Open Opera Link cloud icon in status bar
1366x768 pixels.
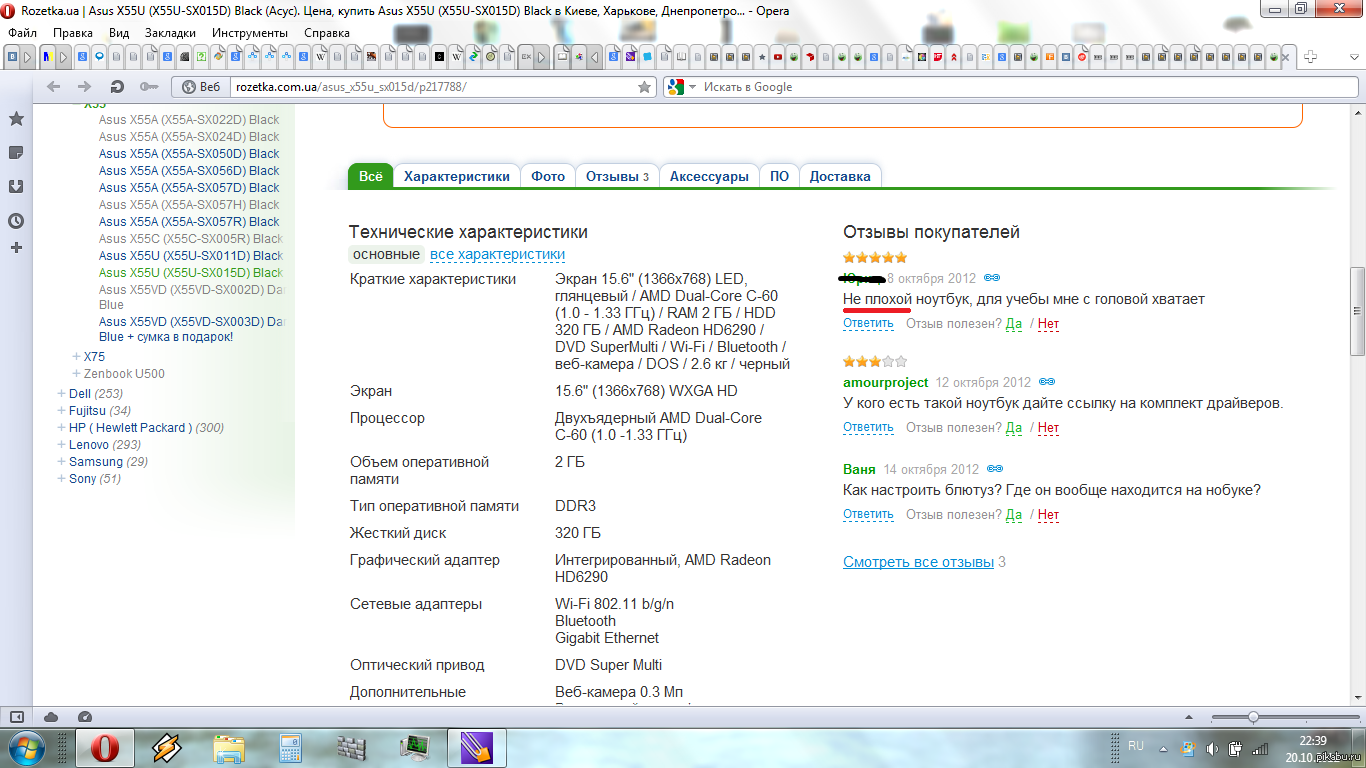click(51, 717)
